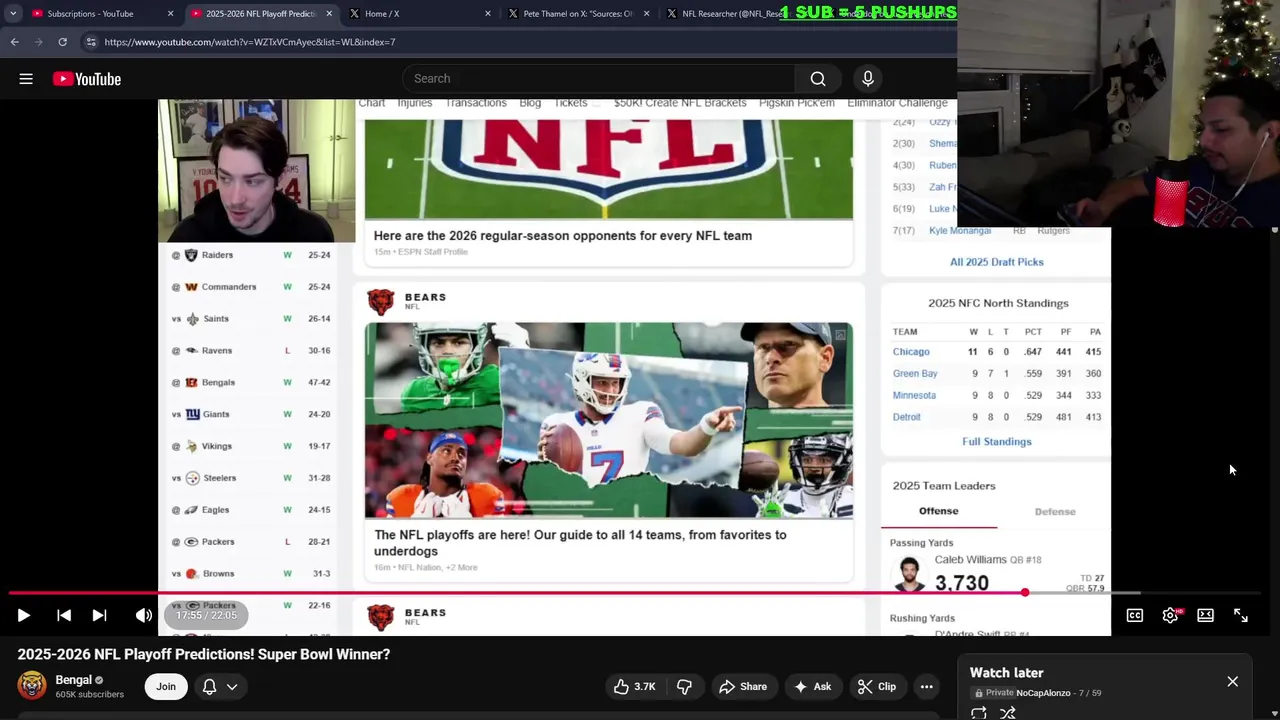Mute the video using the speaker icon
1280x720 pixels.
[144, 616]
